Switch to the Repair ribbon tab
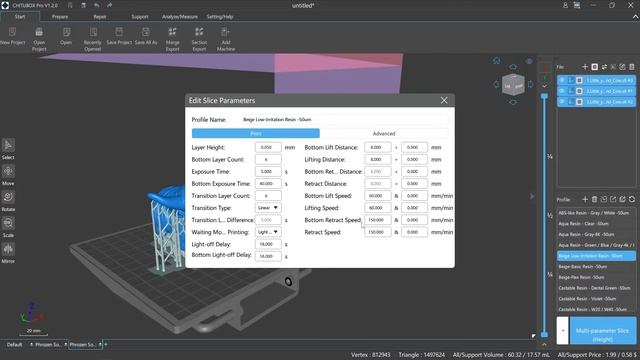The height and width of the screenshot is (360, 640). [100, 17]
